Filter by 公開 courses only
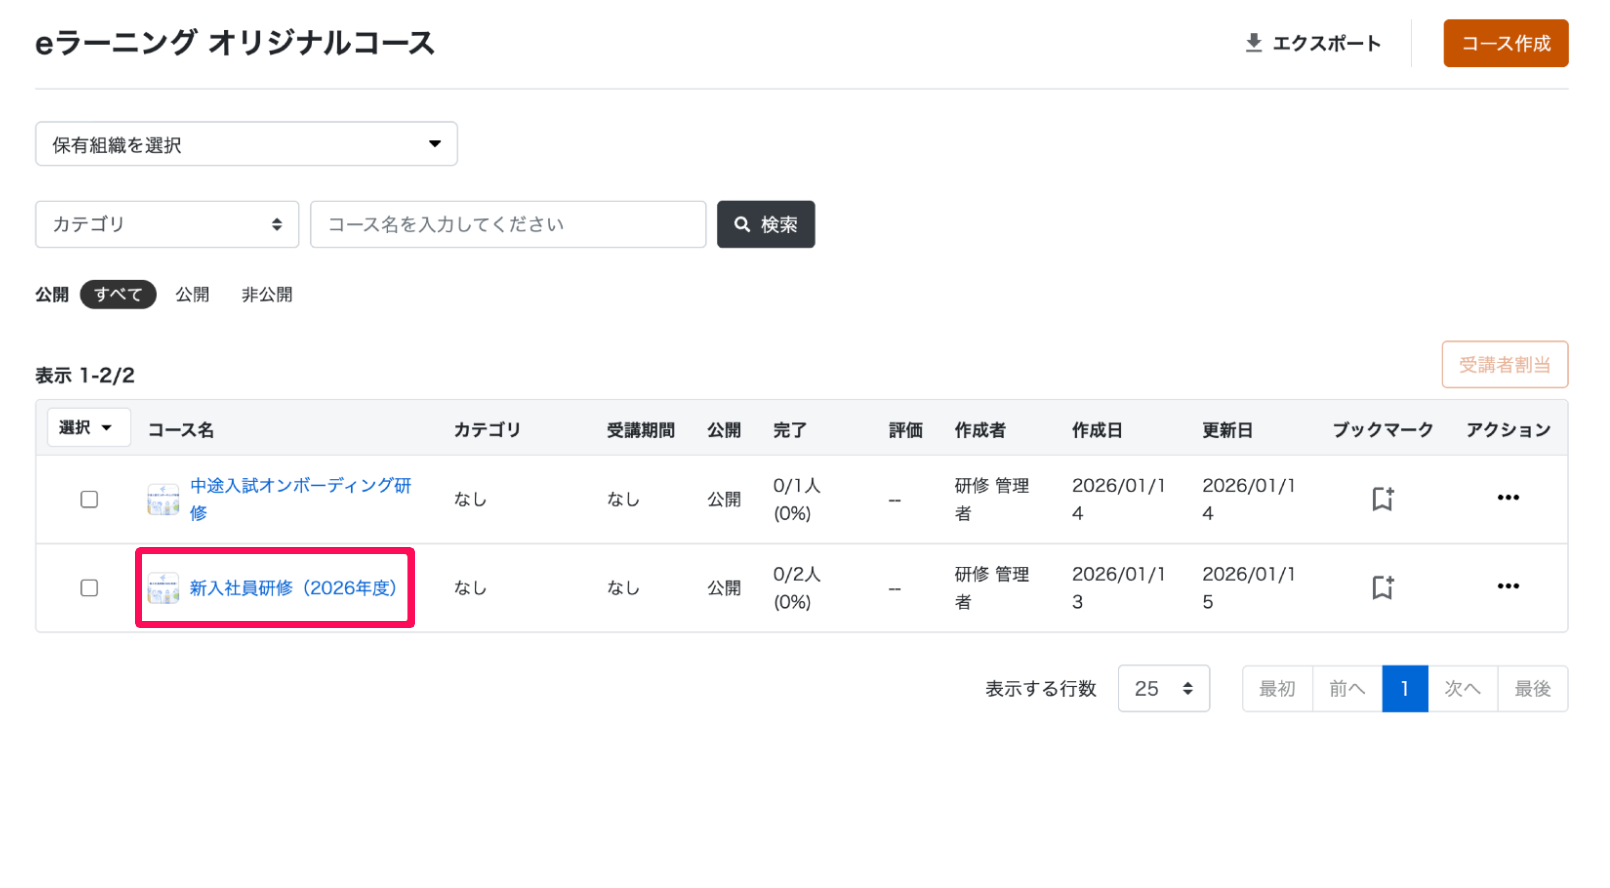The width and height of the screenshot is (1610, 888). point(192,294)
